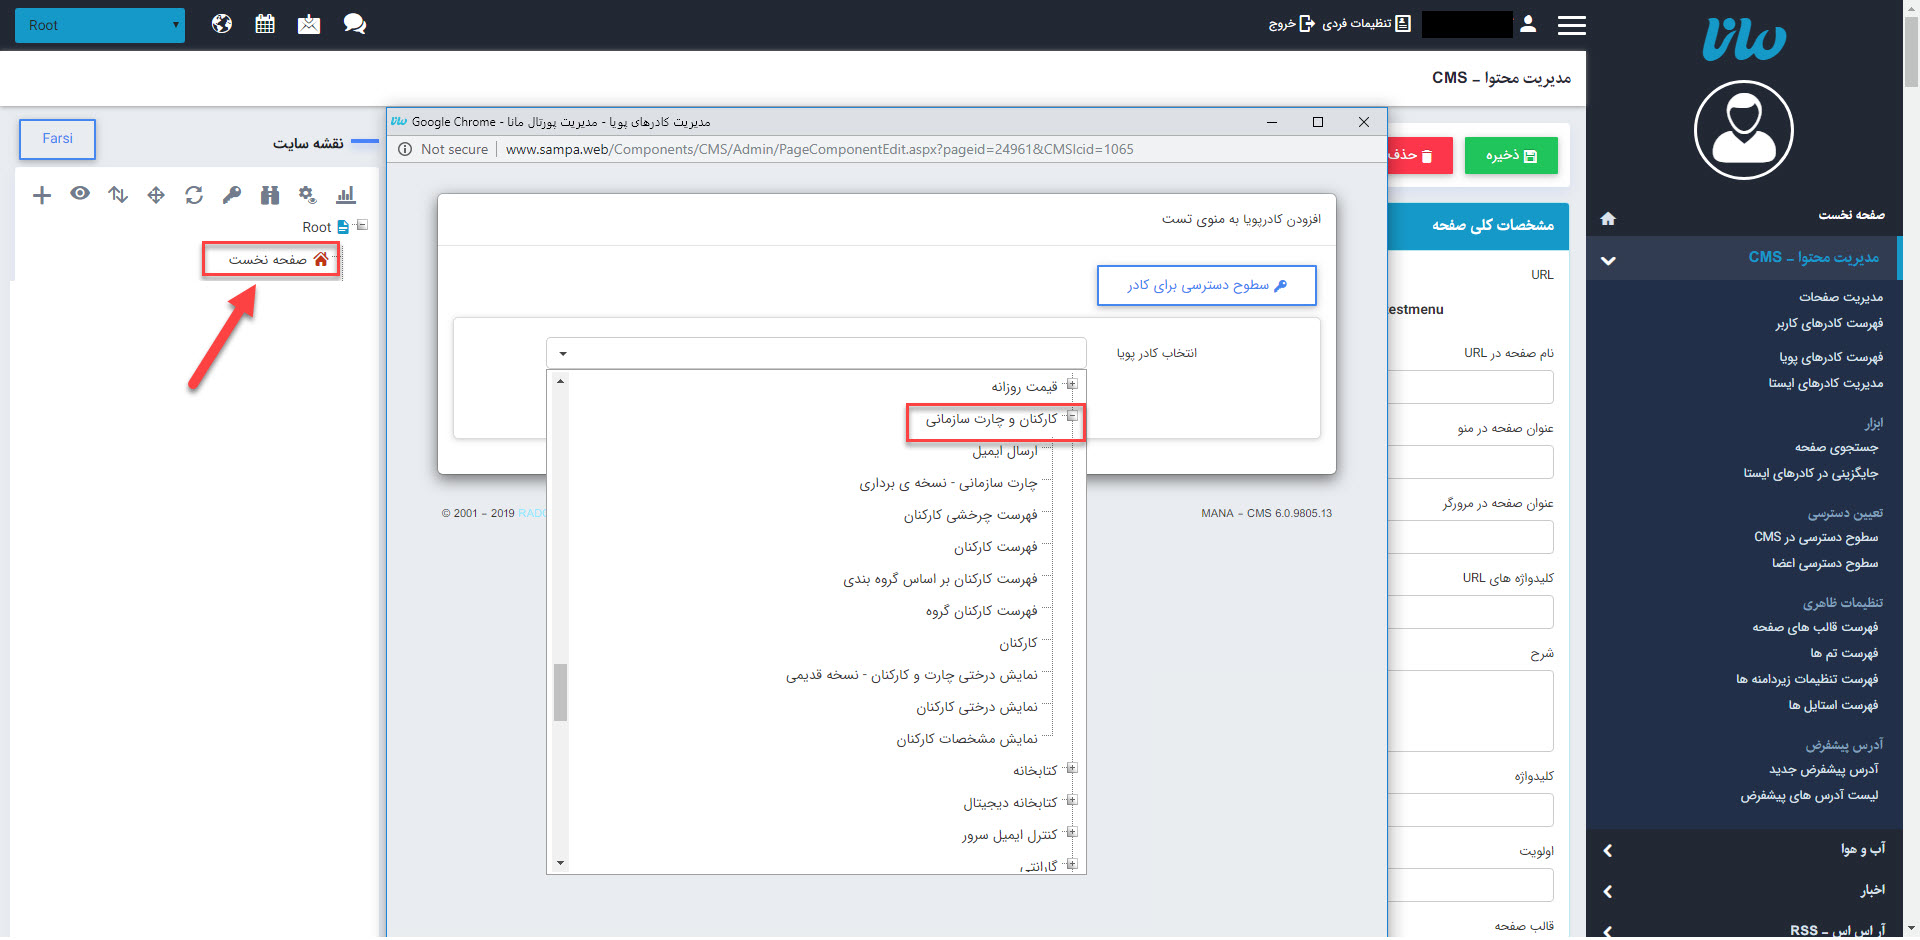
Task: Collapse the کارکنان و چارت سازمانی tree node
Action: pos(1072,417)
